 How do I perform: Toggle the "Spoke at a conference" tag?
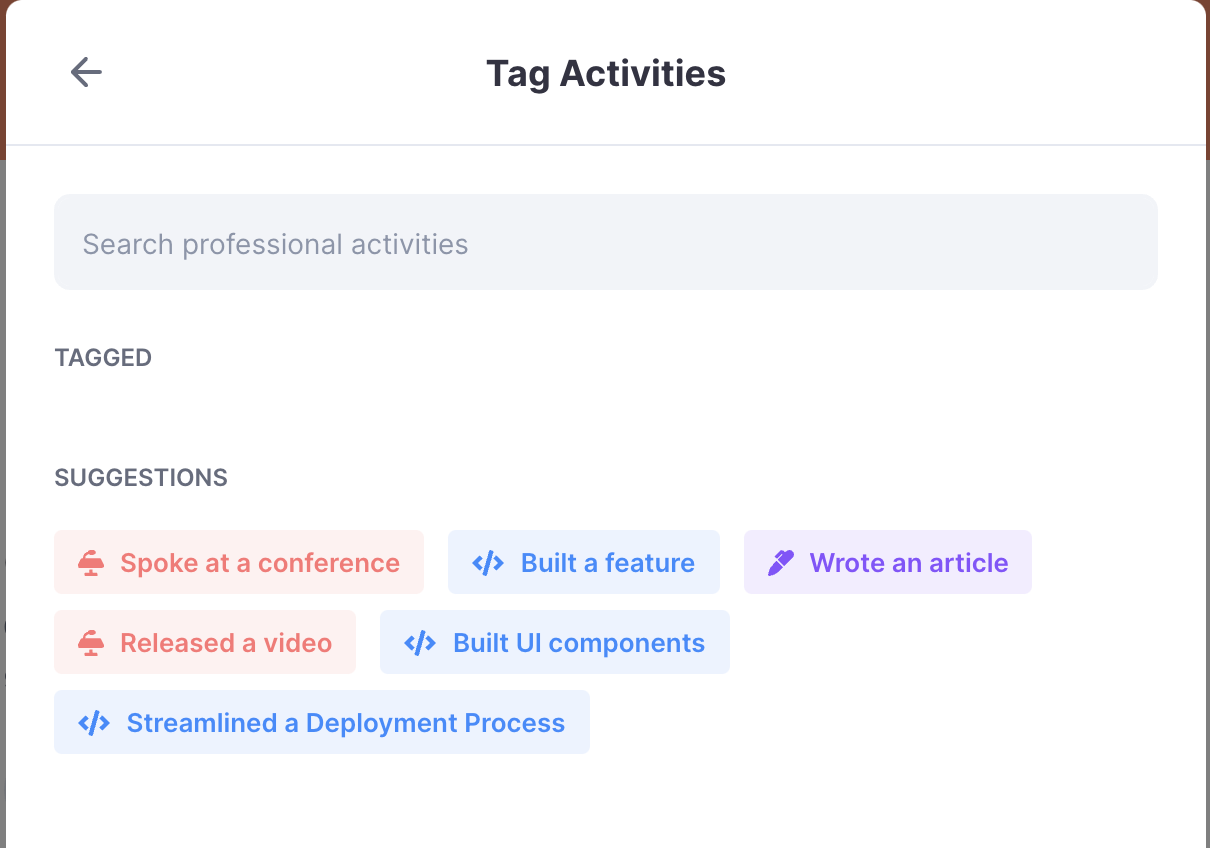[x=238, y=562]
